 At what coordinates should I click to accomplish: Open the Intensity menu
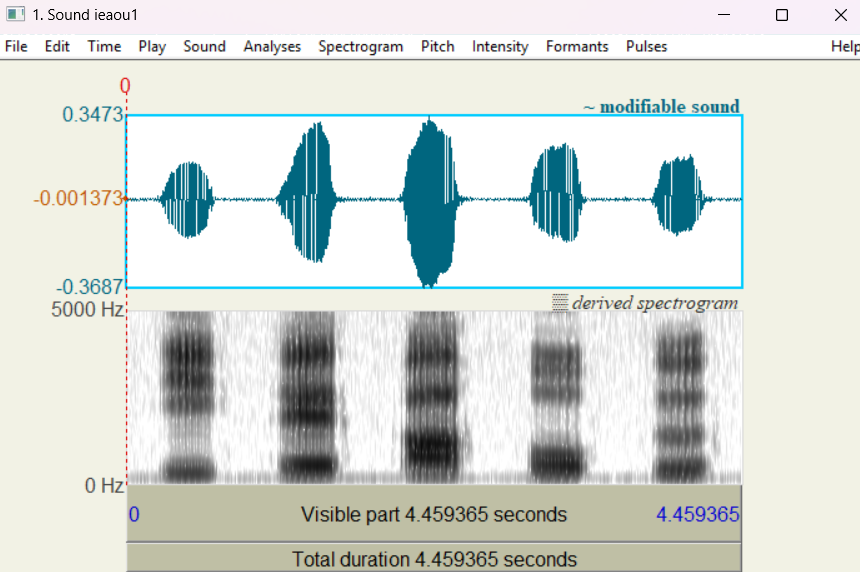(x=500, y=47)
